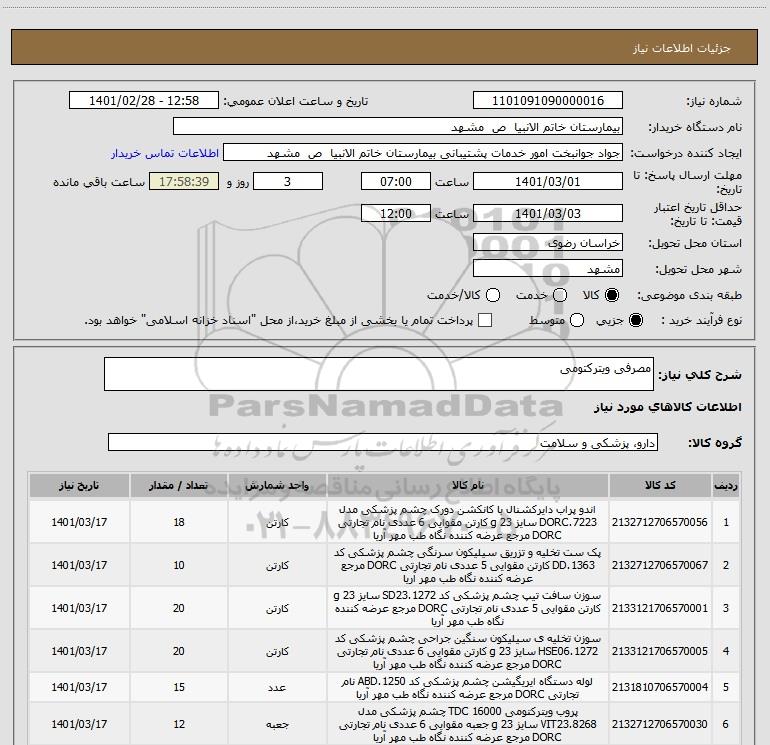
Task: Click the general description field مصرفی ویترکتومی
Action: (x=379, y=374)
